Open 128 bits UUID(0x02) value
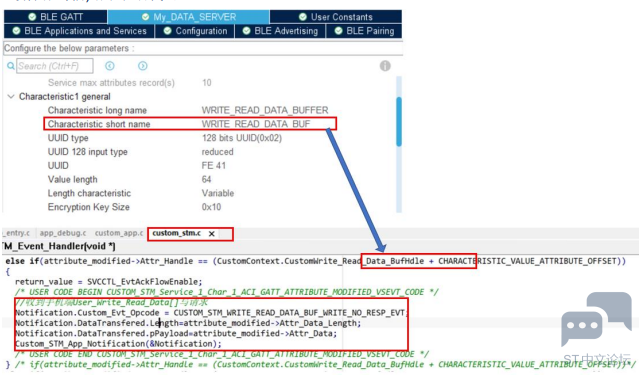The width and height of the screenshot is (640, 375). coord(242,138)
